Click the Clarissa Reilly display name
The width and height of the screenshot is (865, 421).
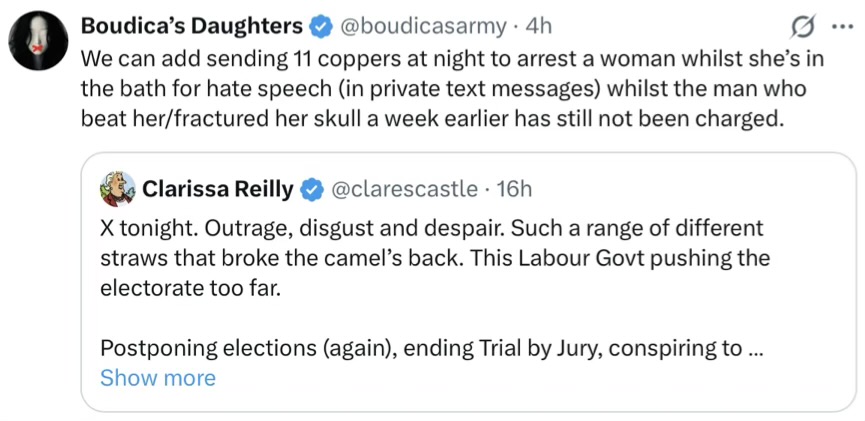coord(219,187)
